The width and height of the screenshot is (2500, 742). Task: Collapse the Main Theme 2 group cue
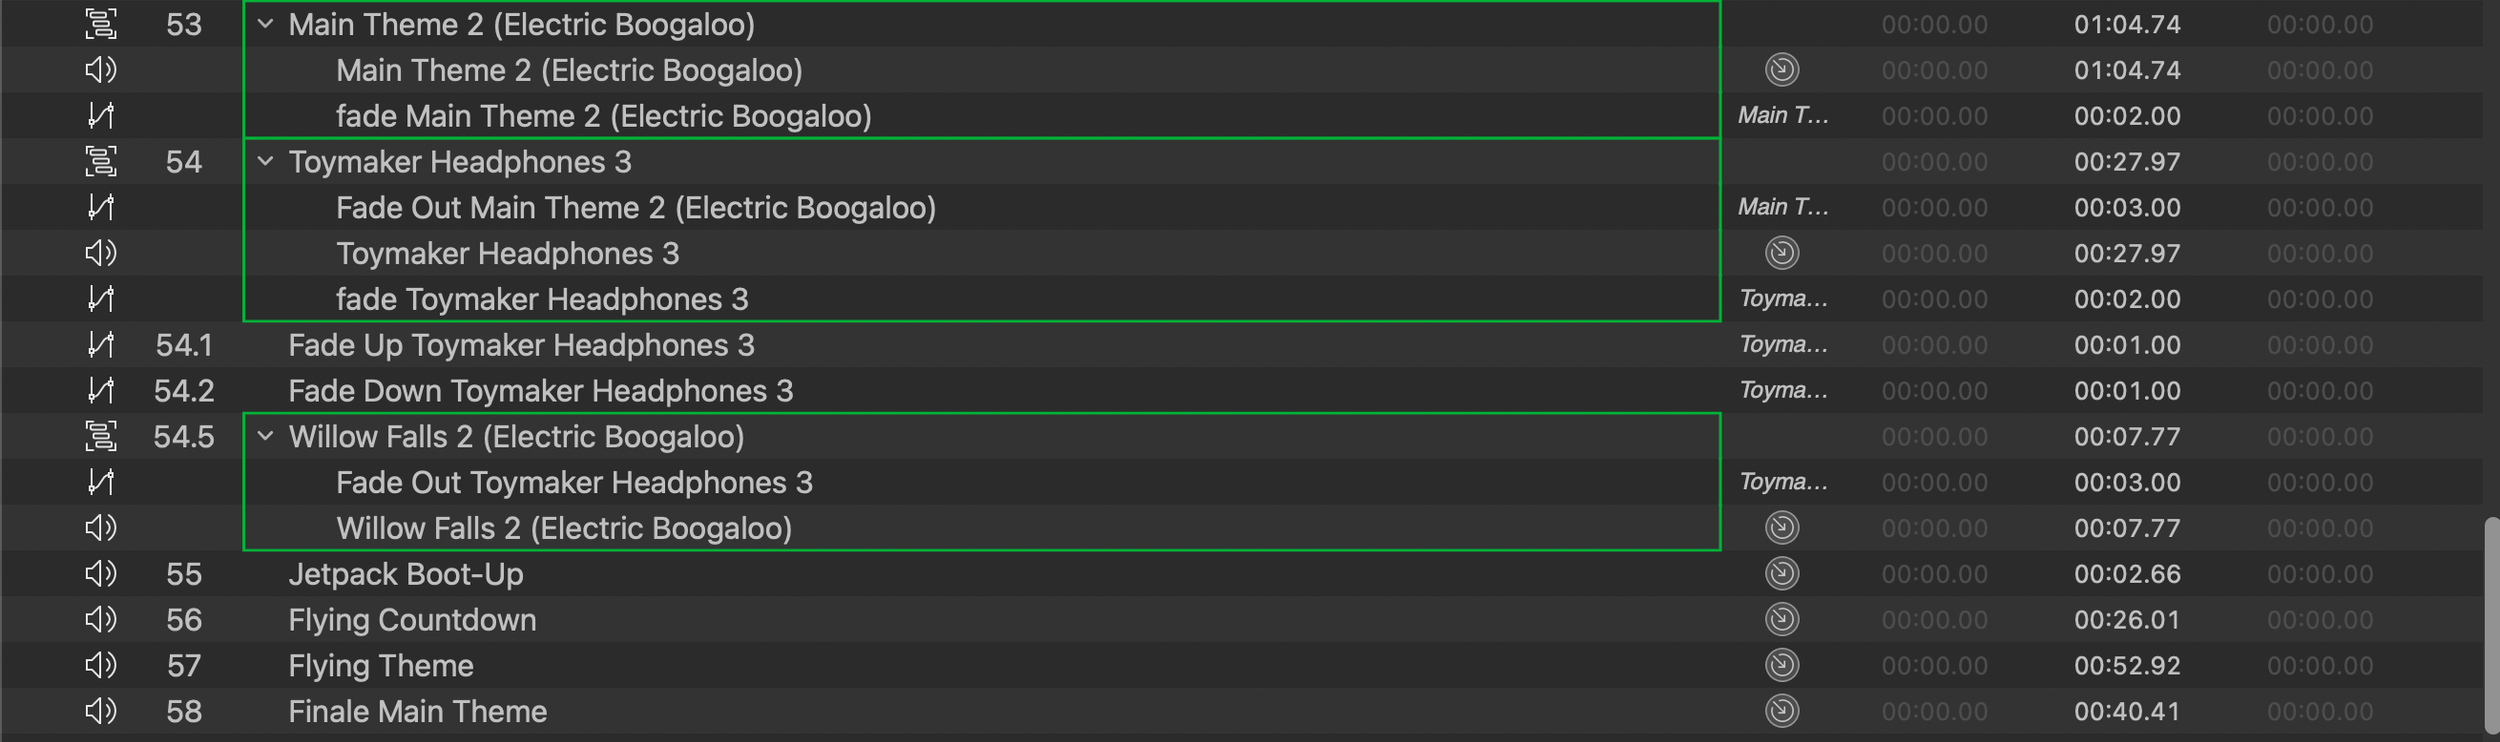(265, 24)
